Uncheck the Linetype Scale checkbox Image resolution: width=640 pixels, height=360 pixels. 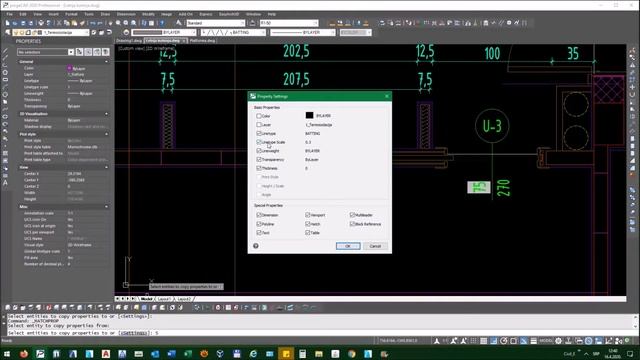click(259, 142)
